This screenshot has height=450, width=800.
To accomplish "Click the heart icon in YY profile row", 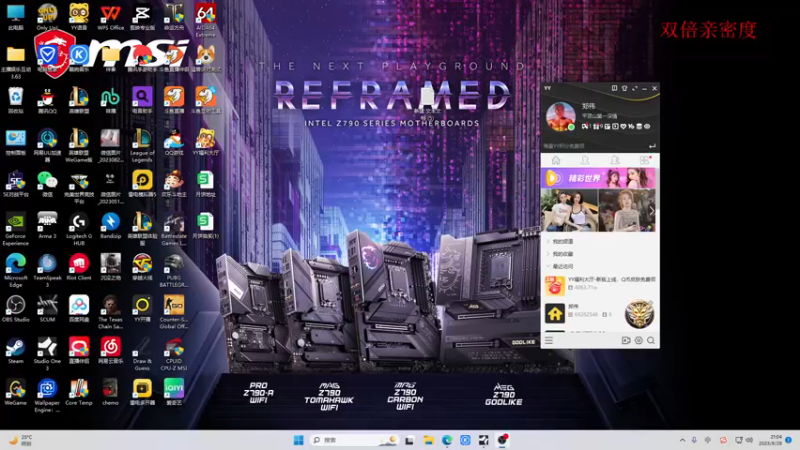I will (623, 127).
